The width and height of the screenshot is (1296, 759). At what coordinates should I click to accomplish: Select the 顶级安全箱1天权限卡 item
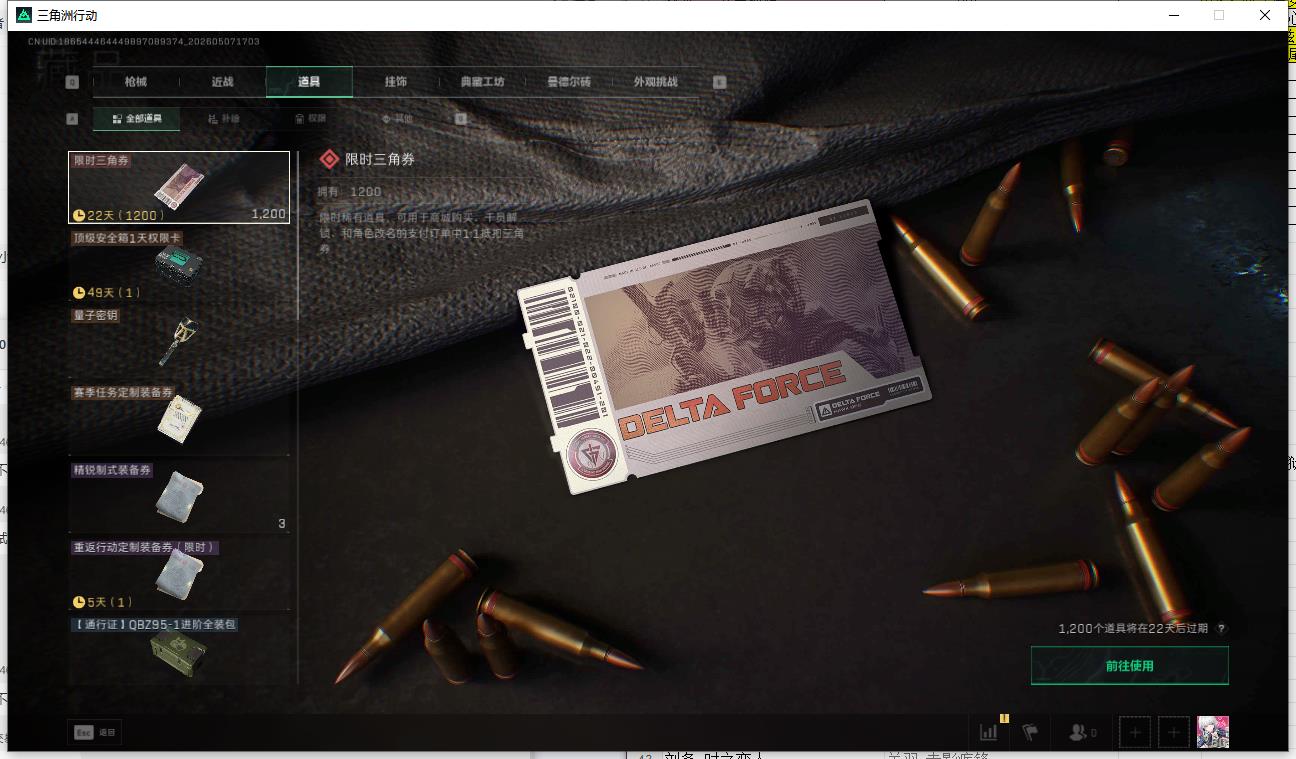click(179, 265)
